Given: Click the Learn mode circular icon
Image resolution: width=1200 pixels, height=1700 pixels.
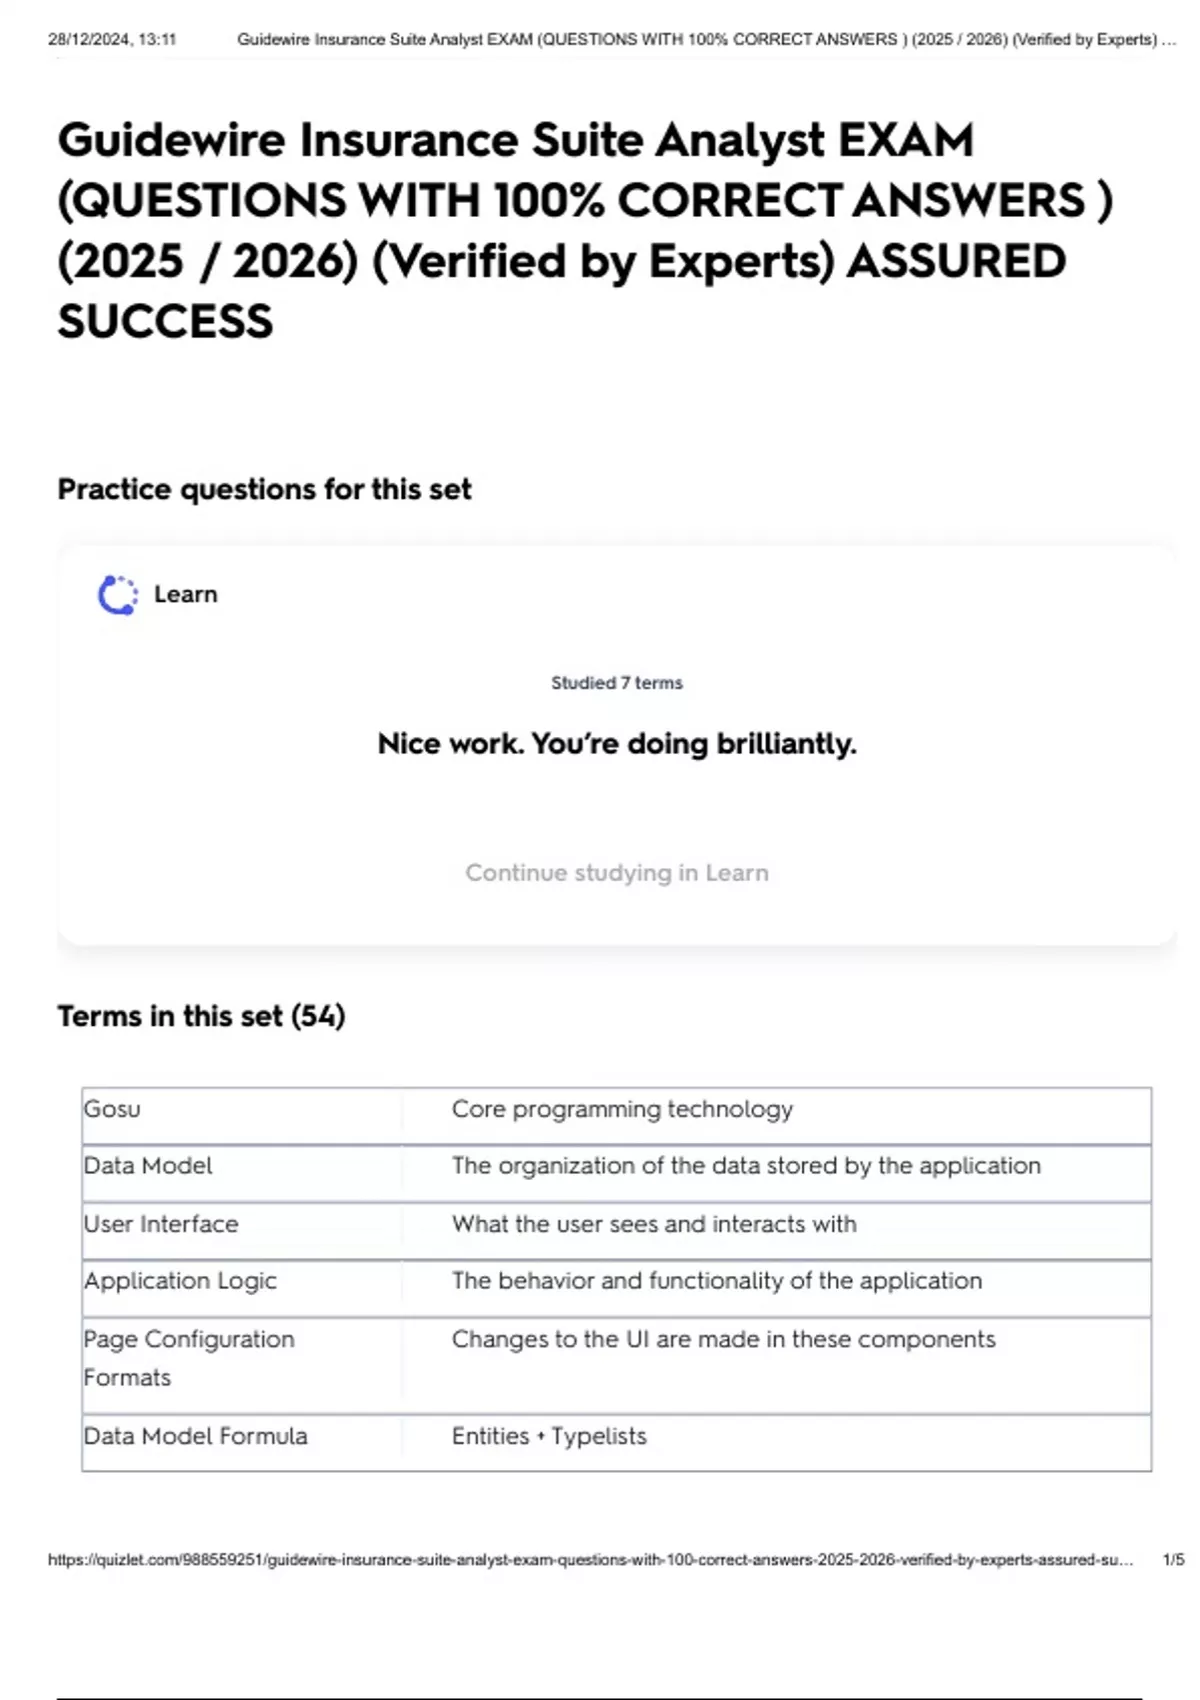Looking at the screenshot, I should pyautogui.click(x=118, y=595).
